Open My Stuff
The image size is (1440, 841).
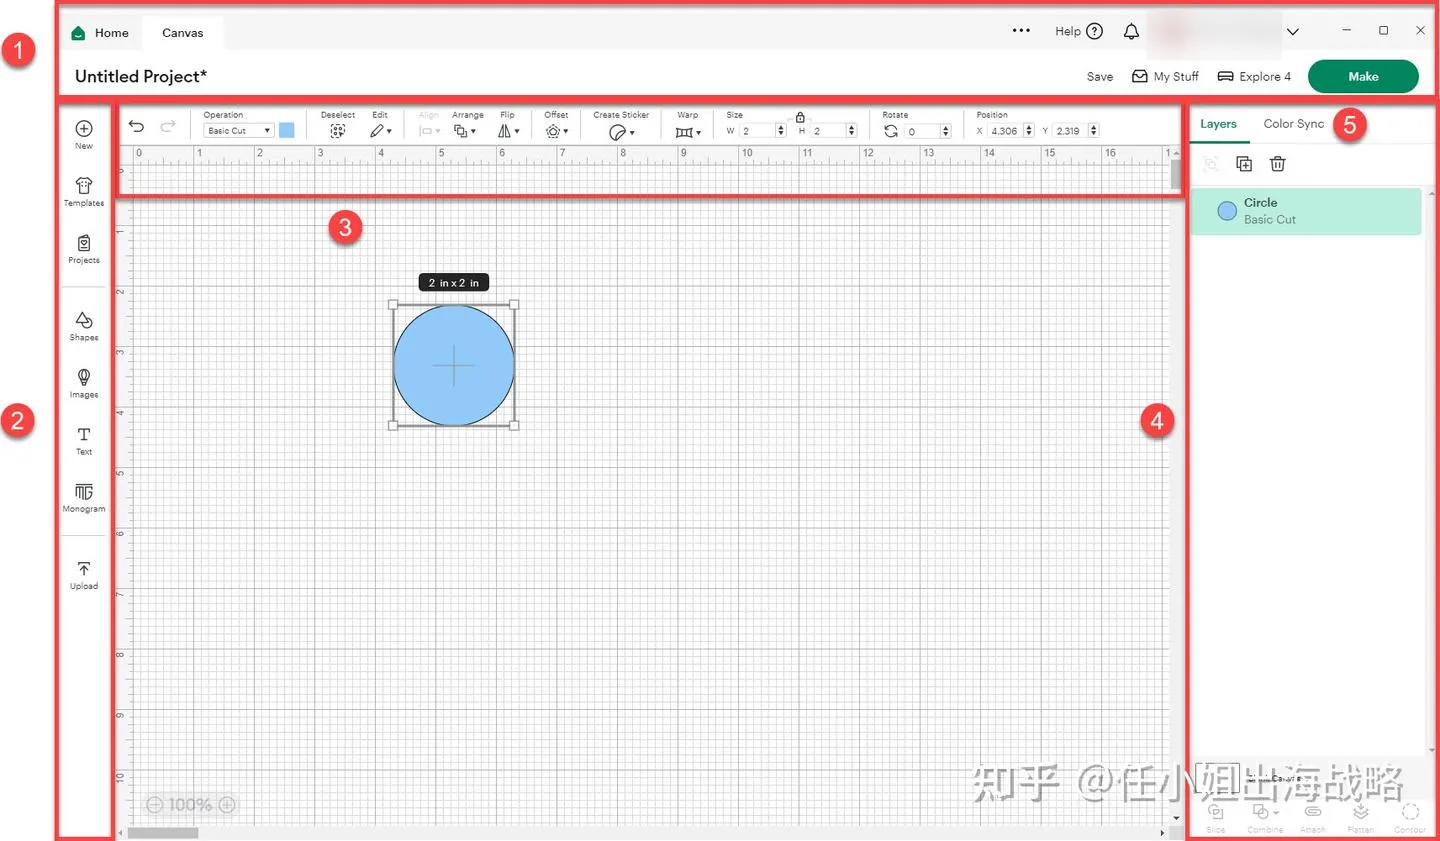click(1165, 76)
